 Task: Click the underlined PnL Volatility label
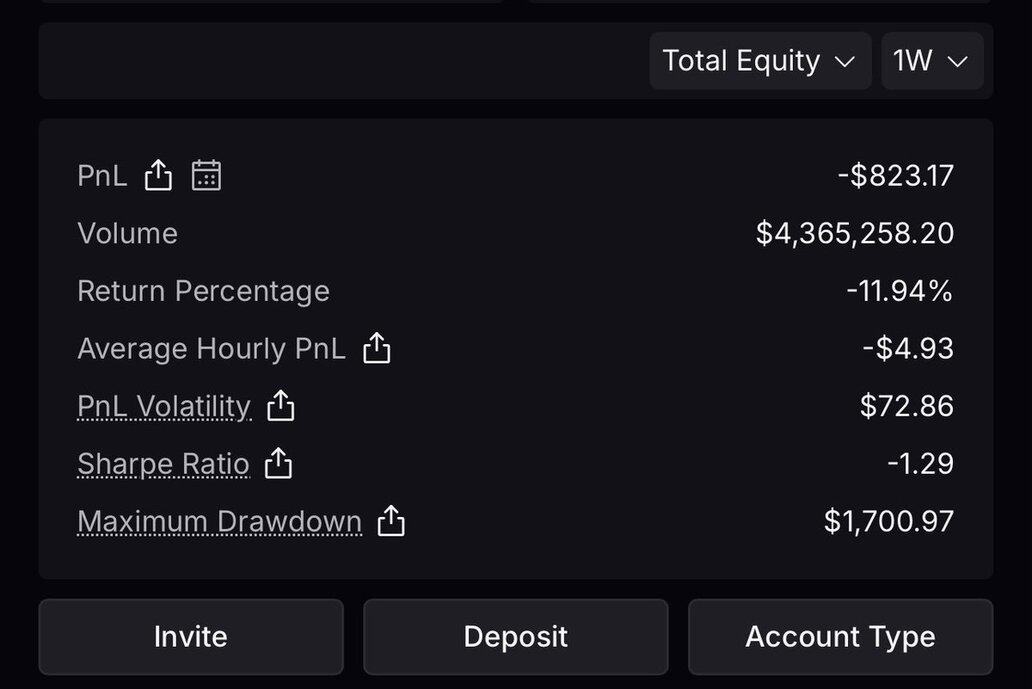pos(164,406)
